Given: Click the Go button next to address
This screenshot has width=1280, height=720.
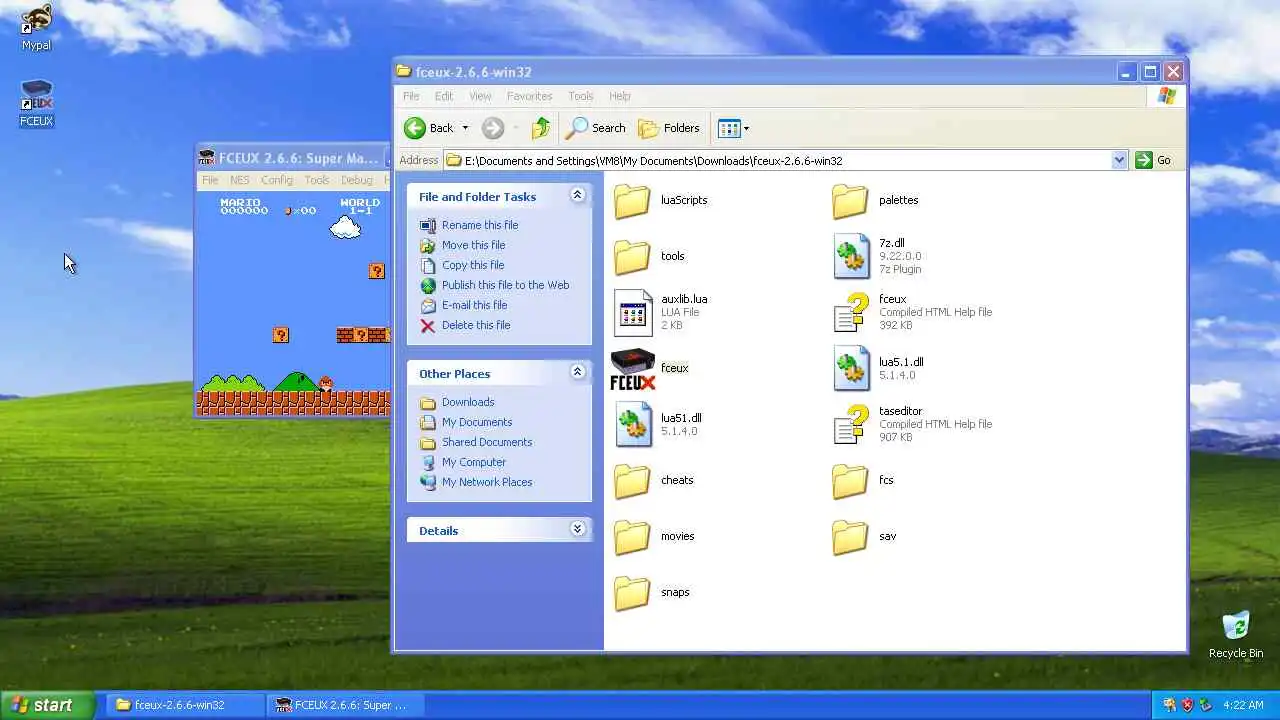Looking at the screenshot, I should 1153,160.
